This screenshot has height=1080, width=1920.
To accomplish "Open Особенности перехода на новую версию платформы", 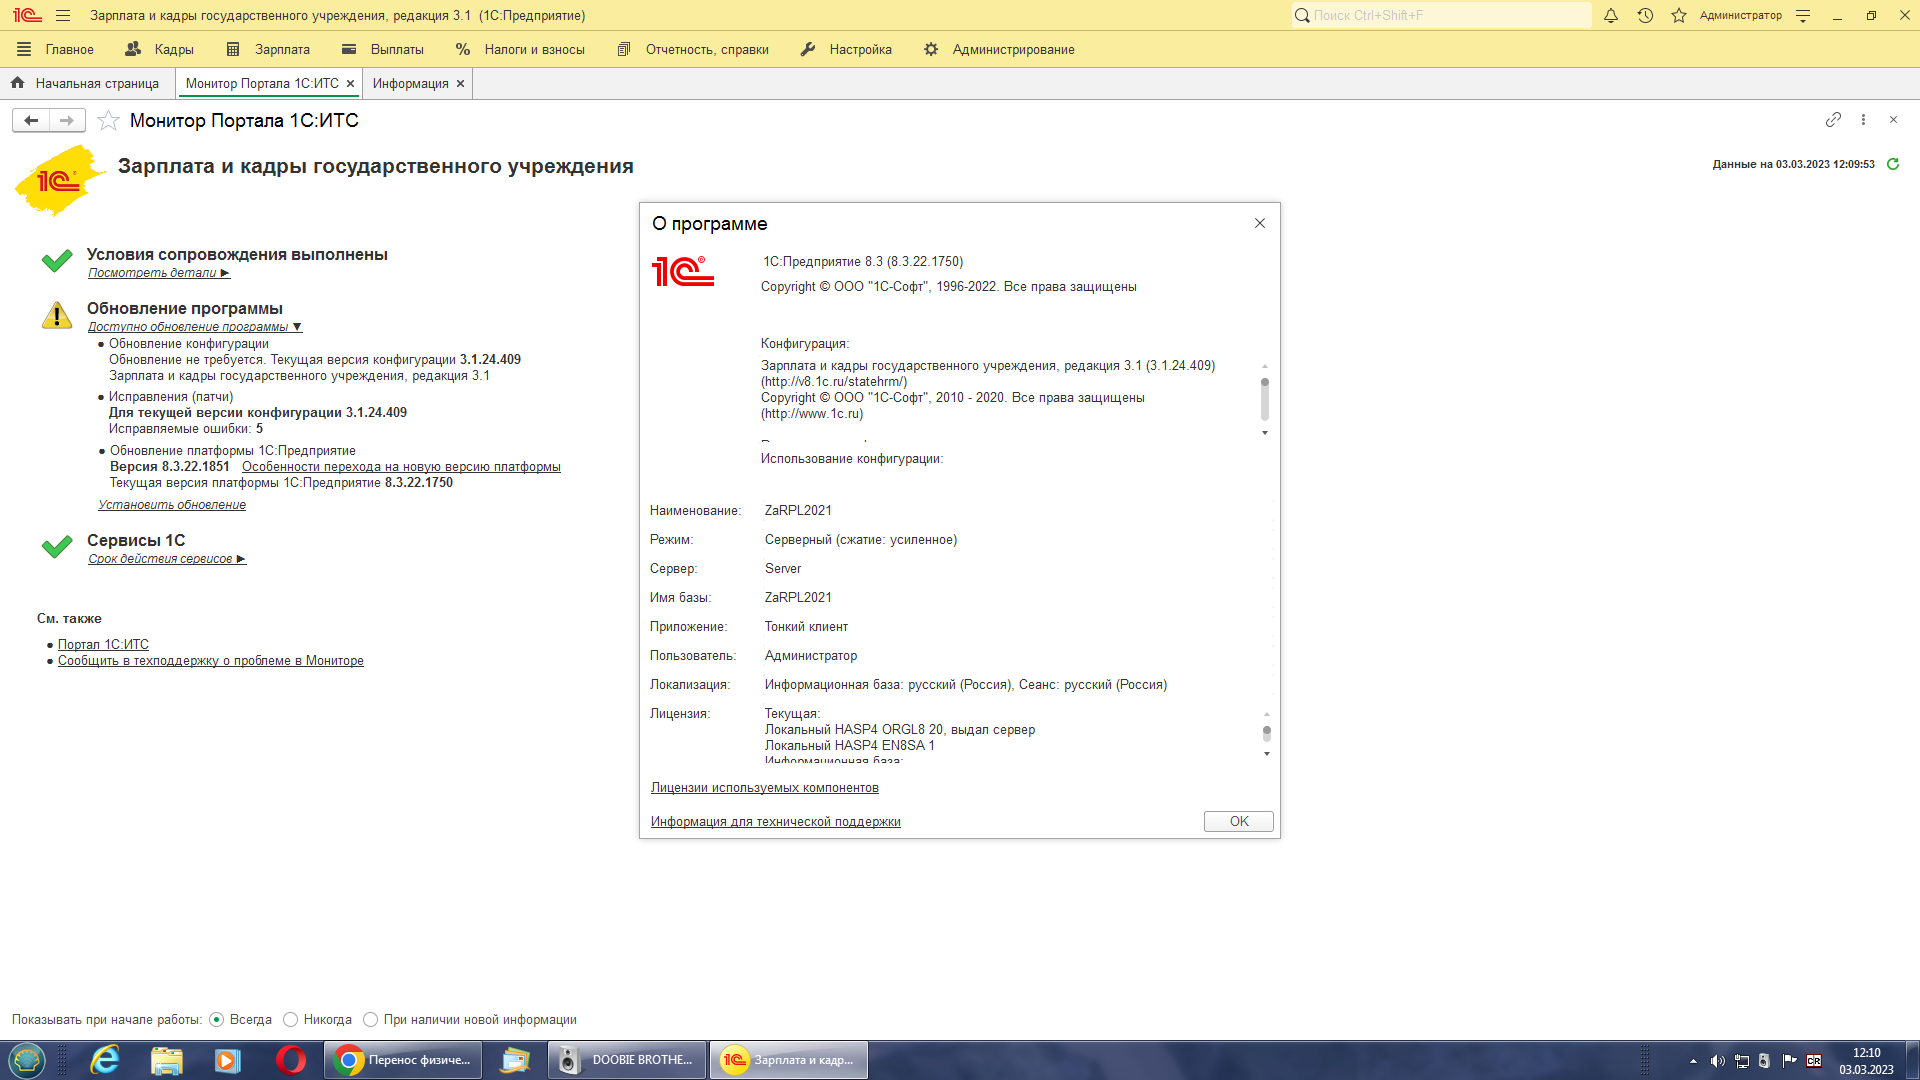I will (x=401, y=467).
